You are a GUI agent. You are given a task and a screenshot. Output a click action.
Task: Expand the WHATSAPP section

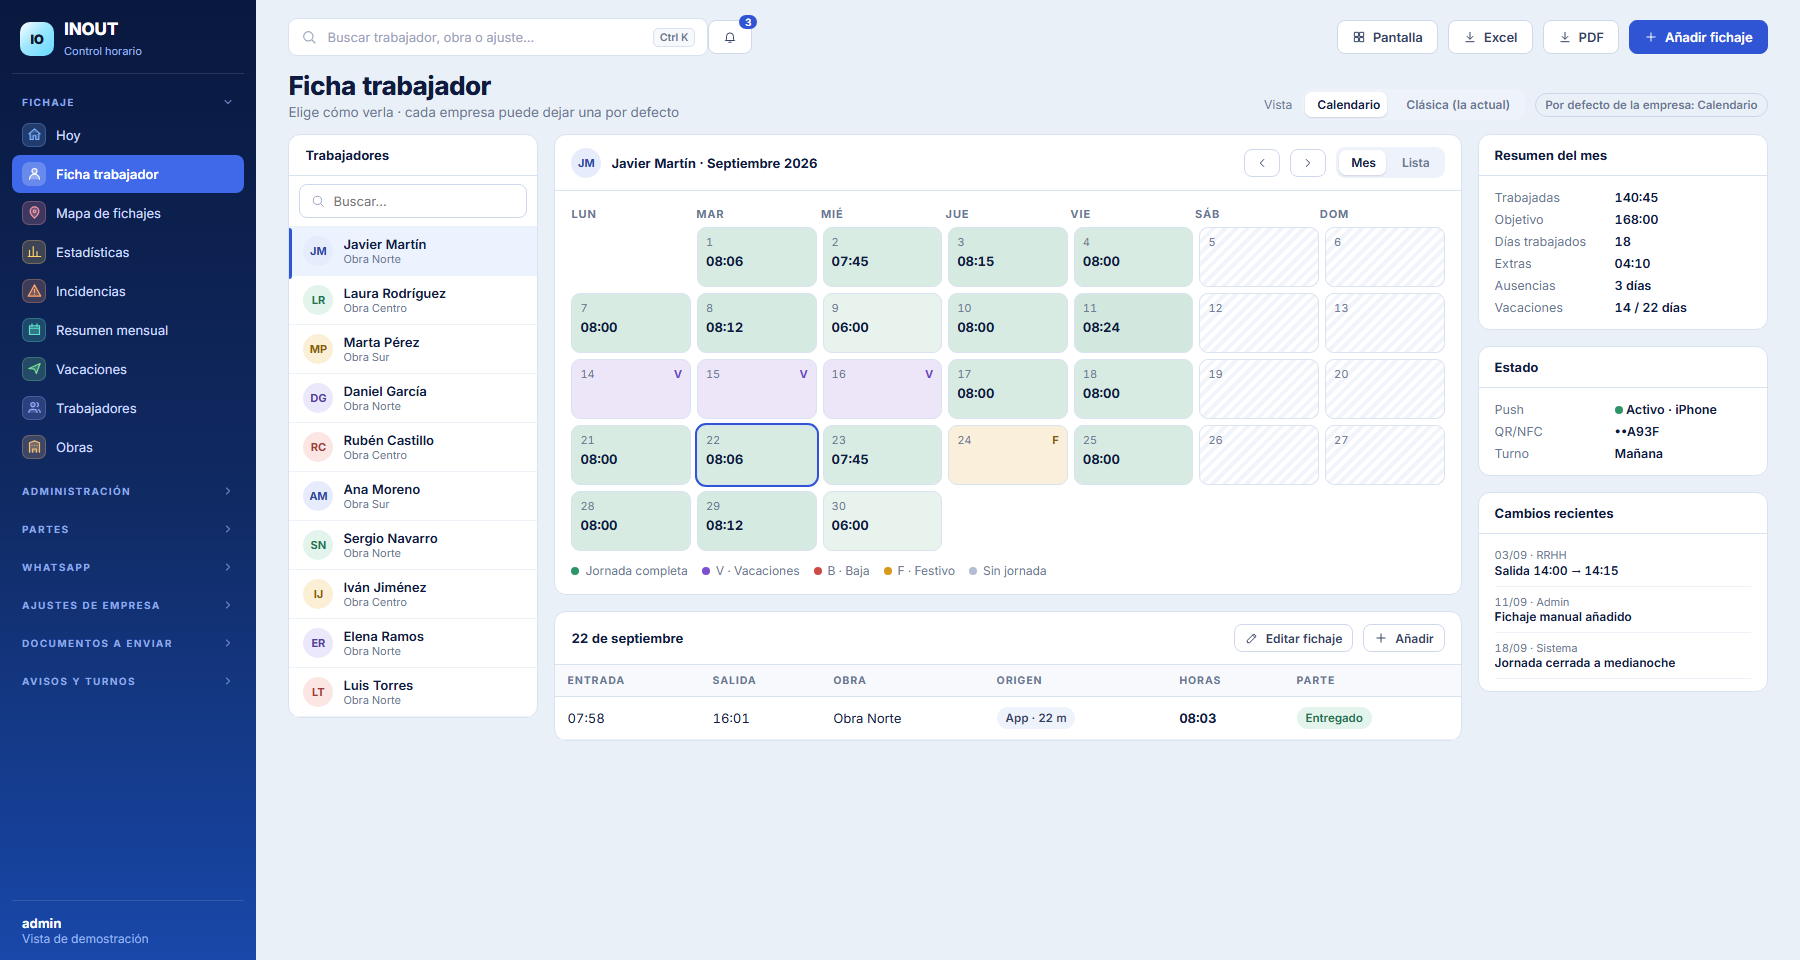click(128, 567)
